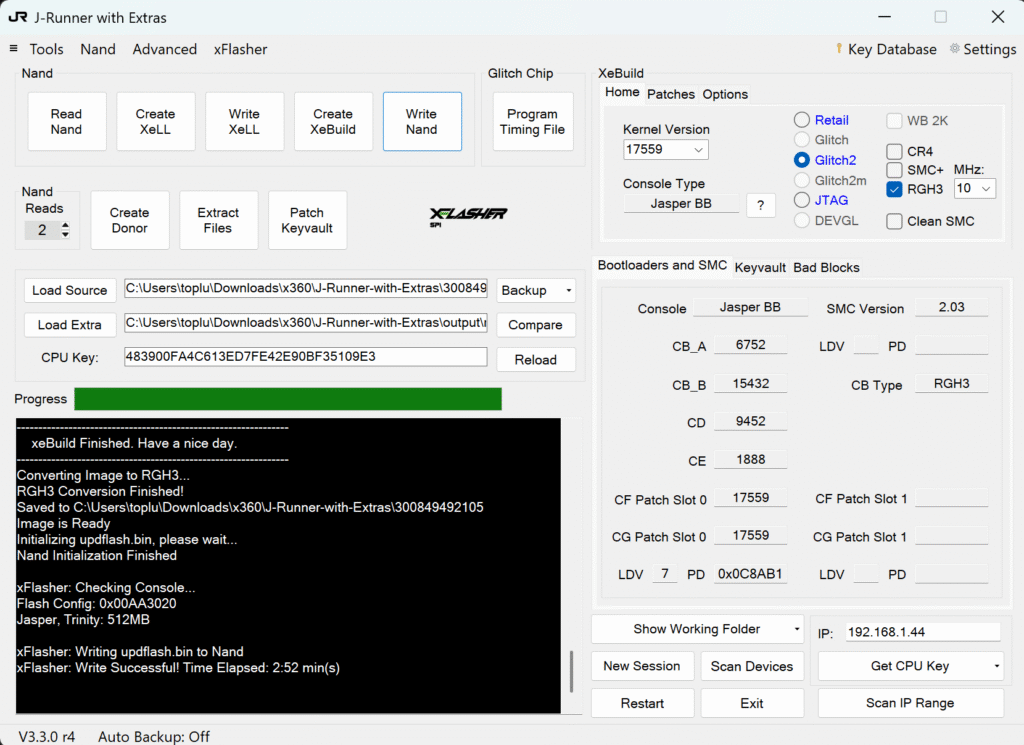
Task: Click the hamburger menu icon
Action: point(13,49)
